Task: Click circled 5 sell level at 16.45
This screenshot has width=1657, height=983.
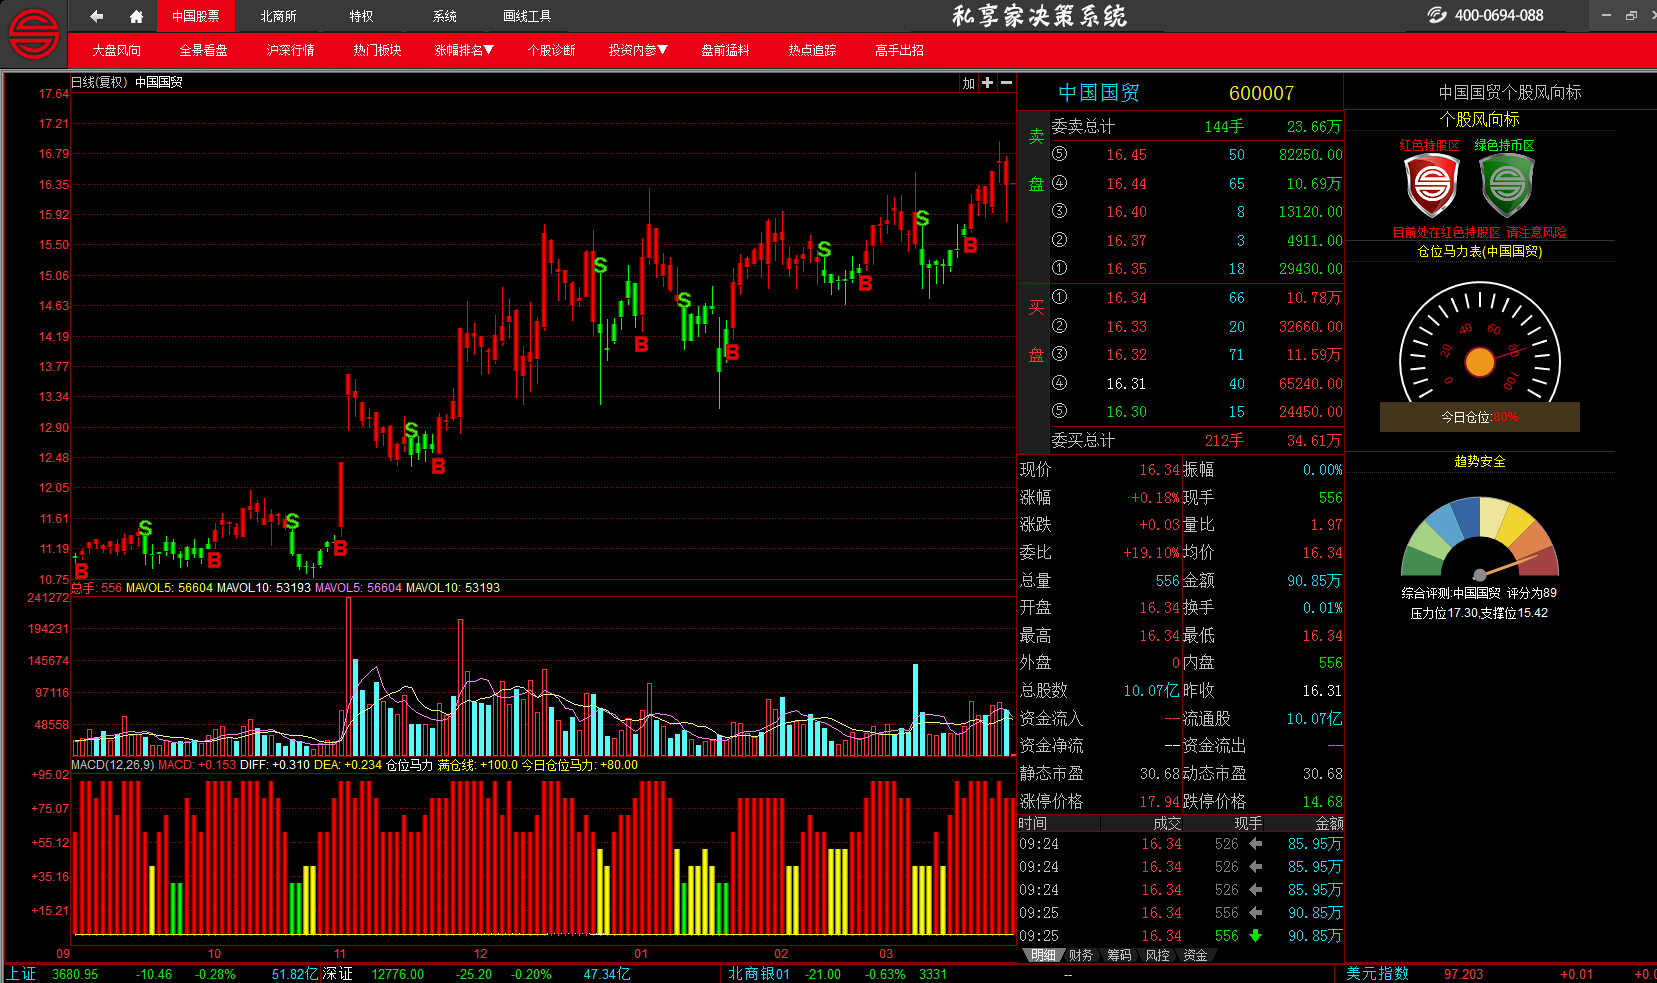Action: click(1060, 154)
